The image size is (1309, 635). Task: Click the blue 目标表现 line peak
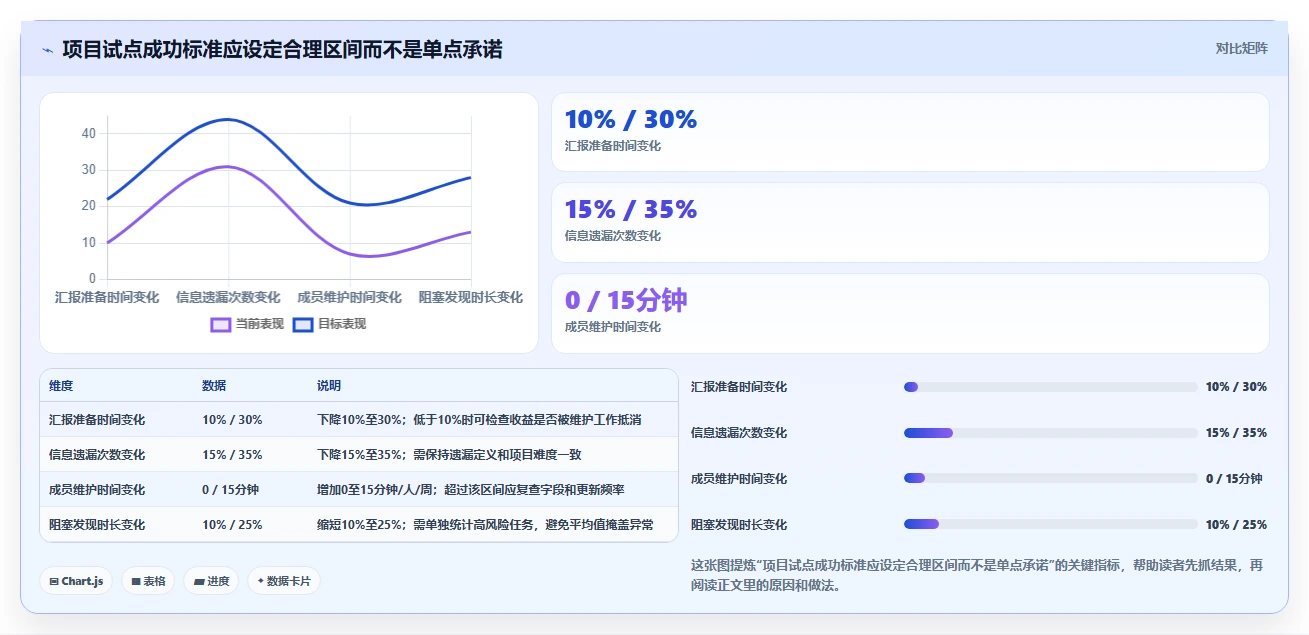(x=228, y=119)
